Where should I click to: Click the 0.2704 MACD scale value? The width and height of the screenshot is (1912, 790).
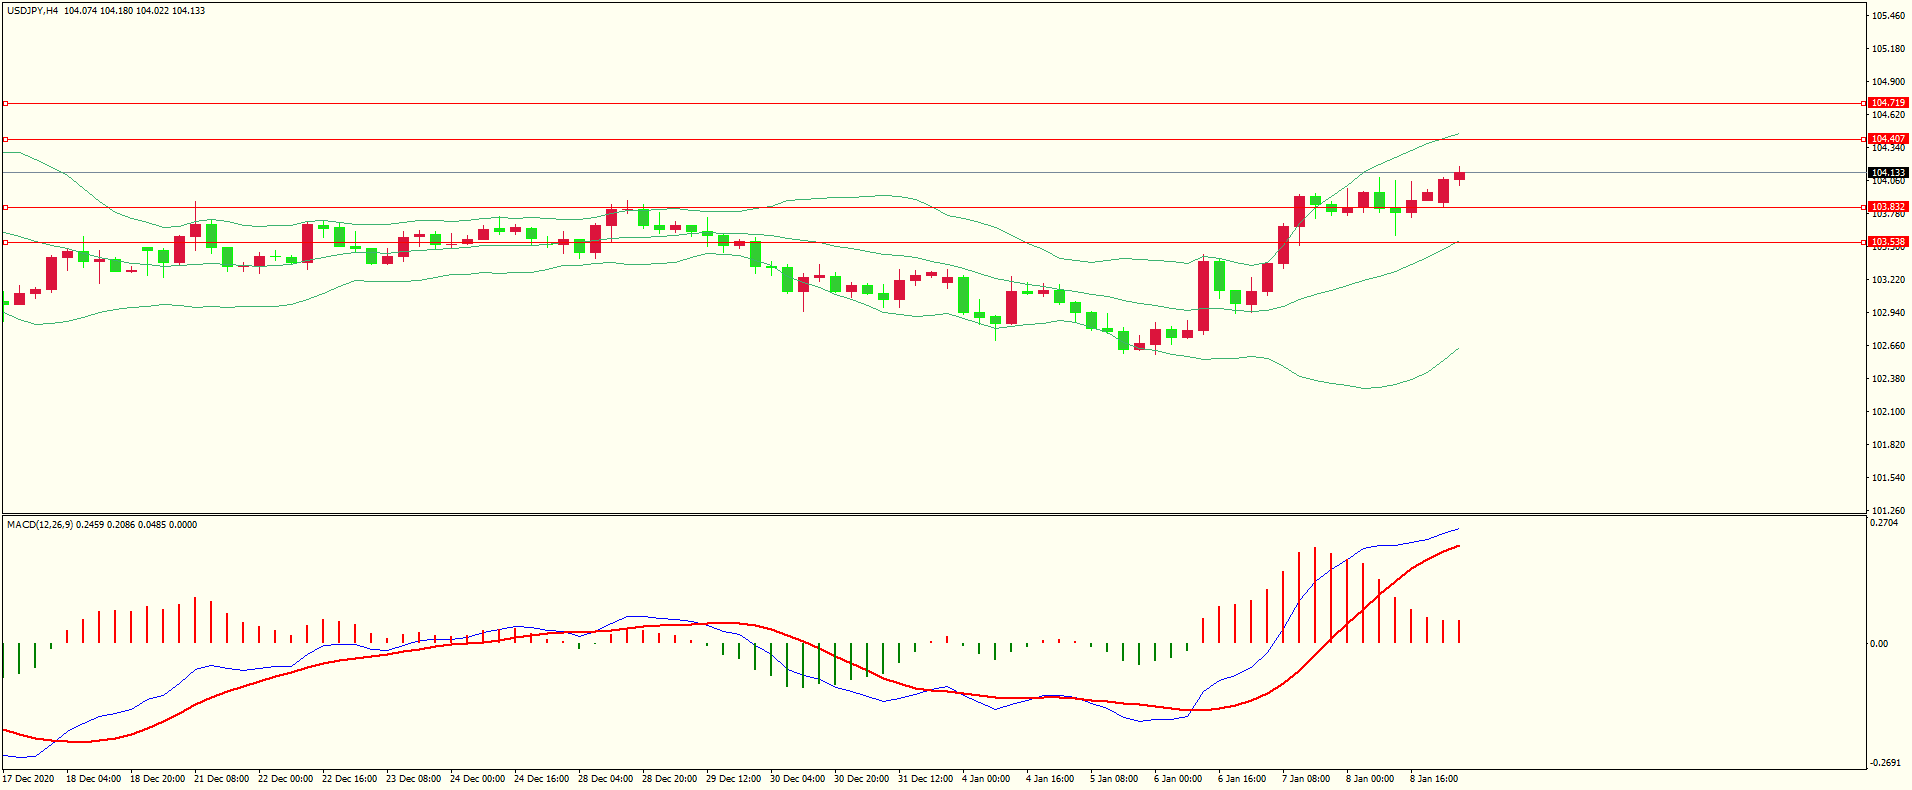point(1884,523)
